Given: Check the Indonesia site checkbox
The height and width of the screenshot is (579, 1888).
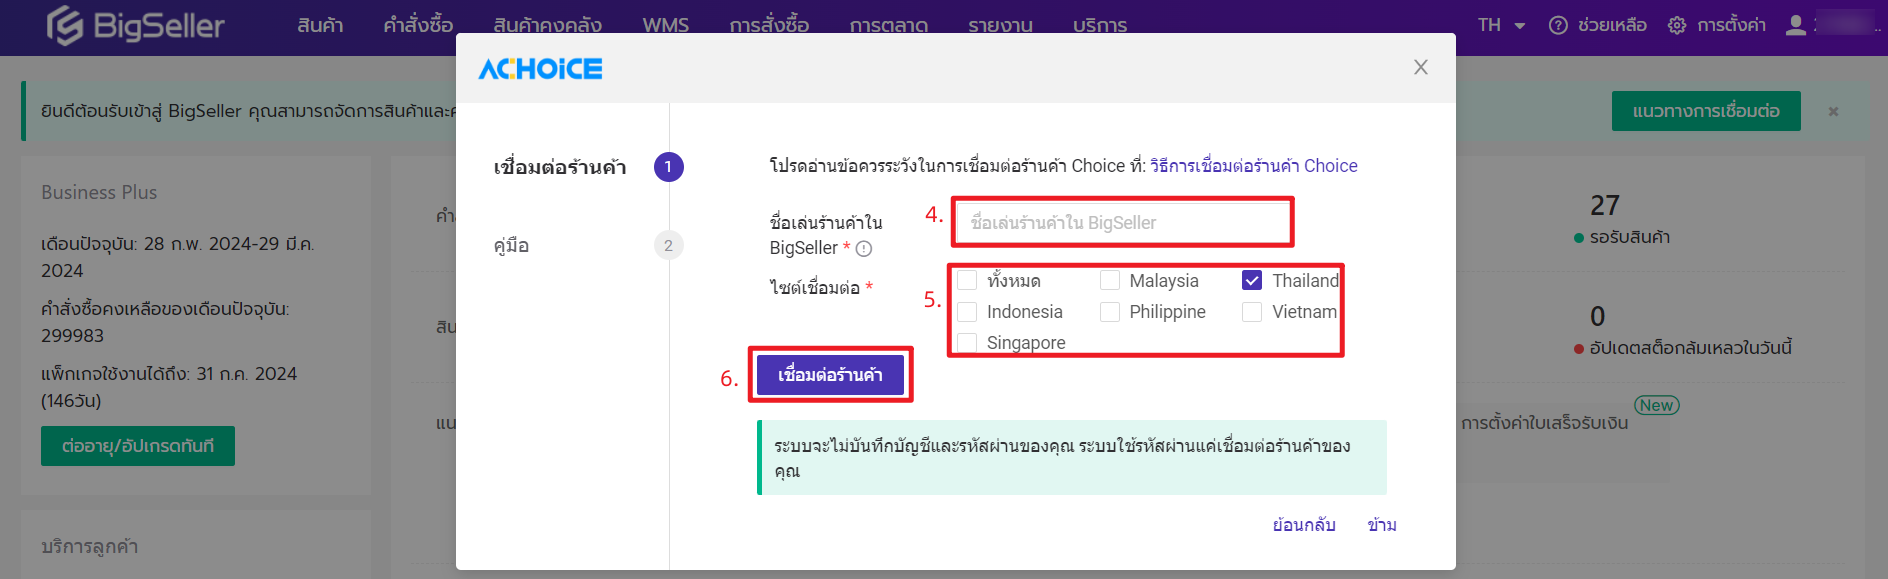Looking at the screenshot, I should [x=967, y=312].
